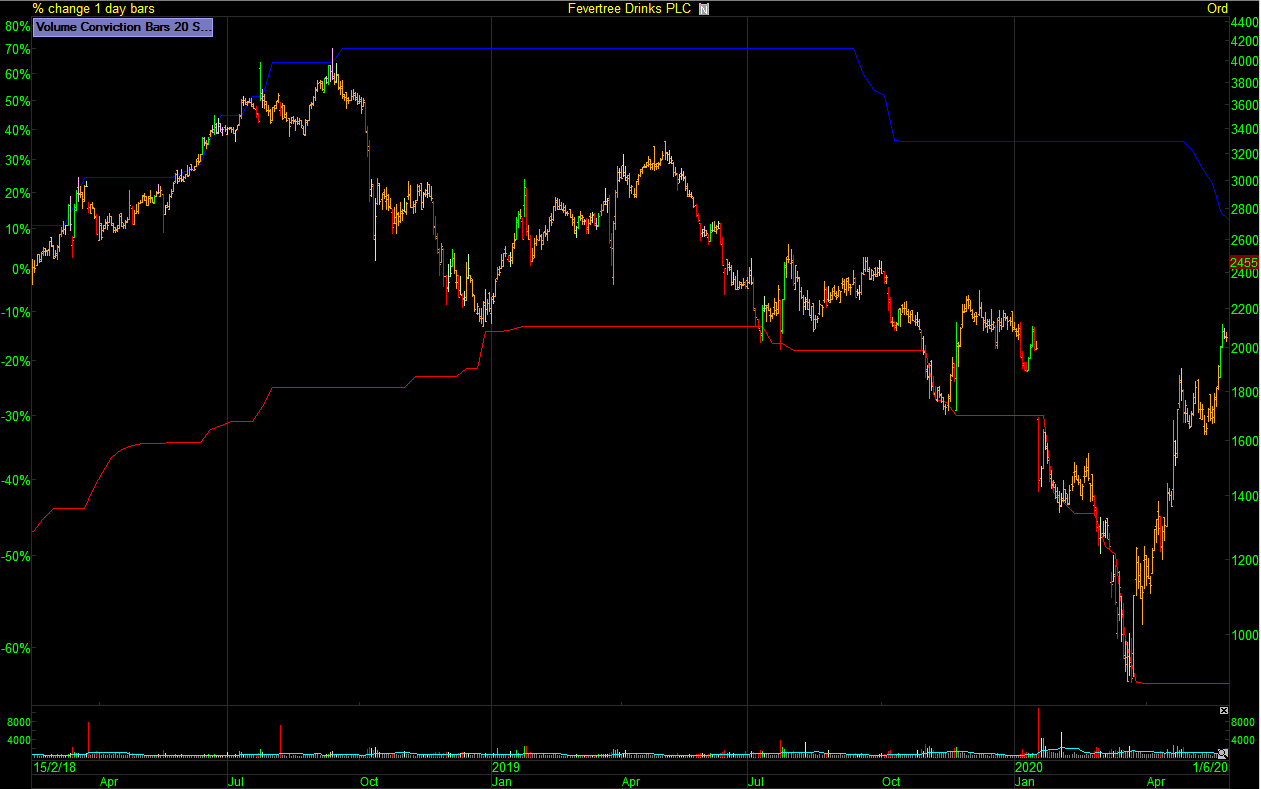
Task: Click the 15/2/18 start date label
Action: pyautogui.click(x=56, y=767)
